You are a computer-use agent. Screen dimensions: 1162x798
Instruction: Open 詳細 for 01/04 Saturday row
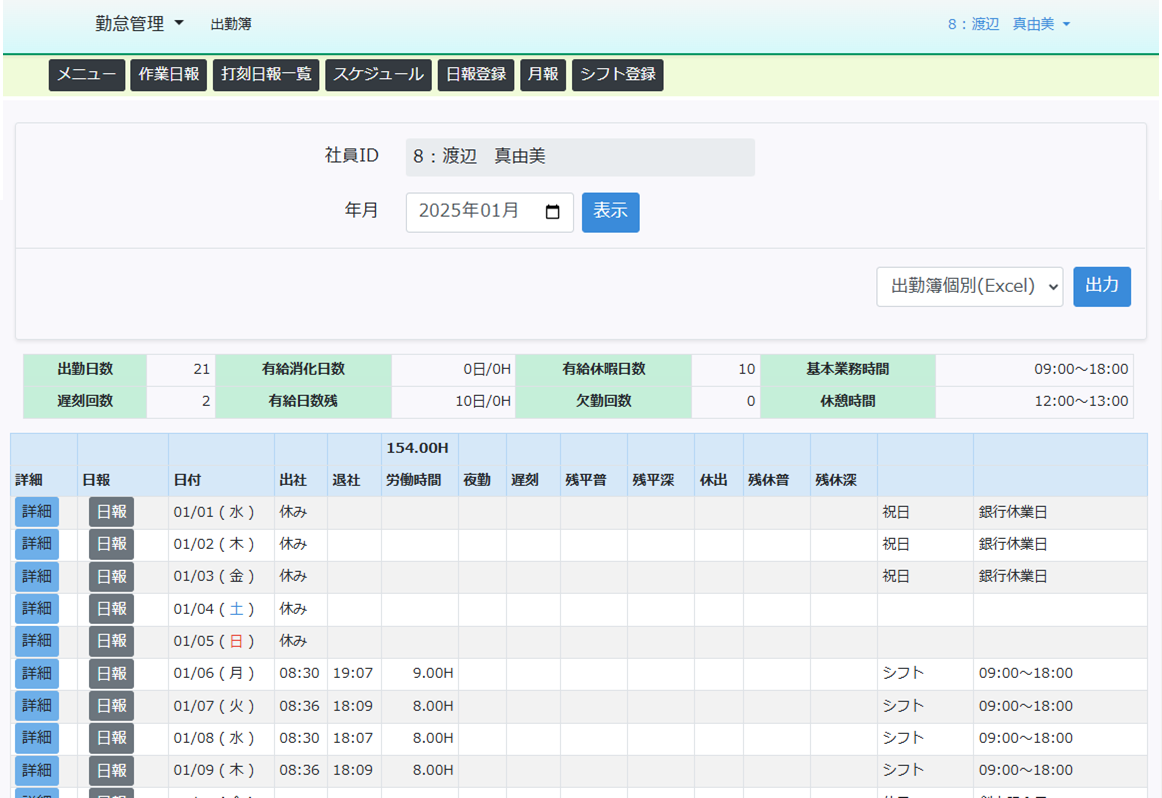(37, 609)
